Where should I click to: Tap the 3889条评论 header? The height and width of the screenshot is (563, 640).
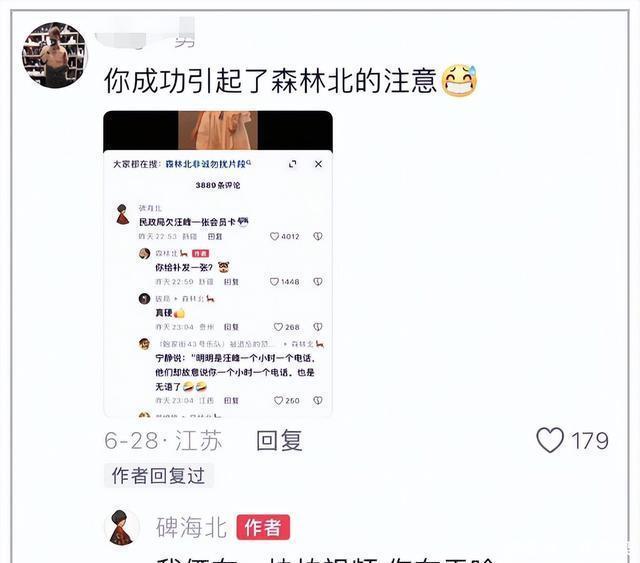[x=218, y=185]
